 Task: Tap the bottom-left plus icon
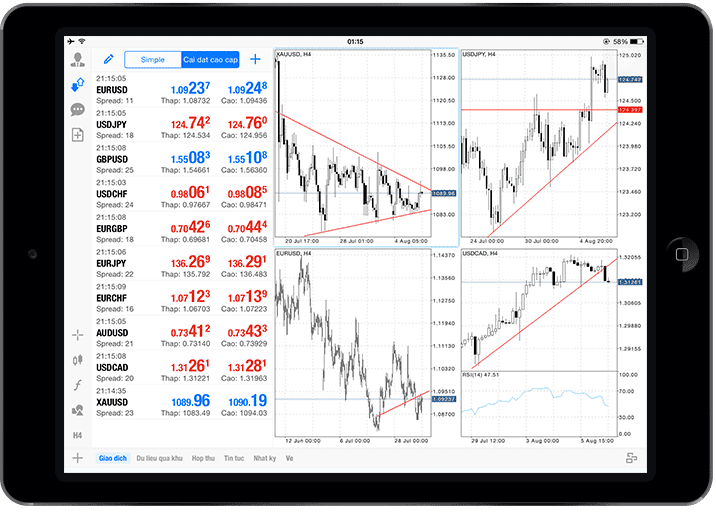(78, 458)
